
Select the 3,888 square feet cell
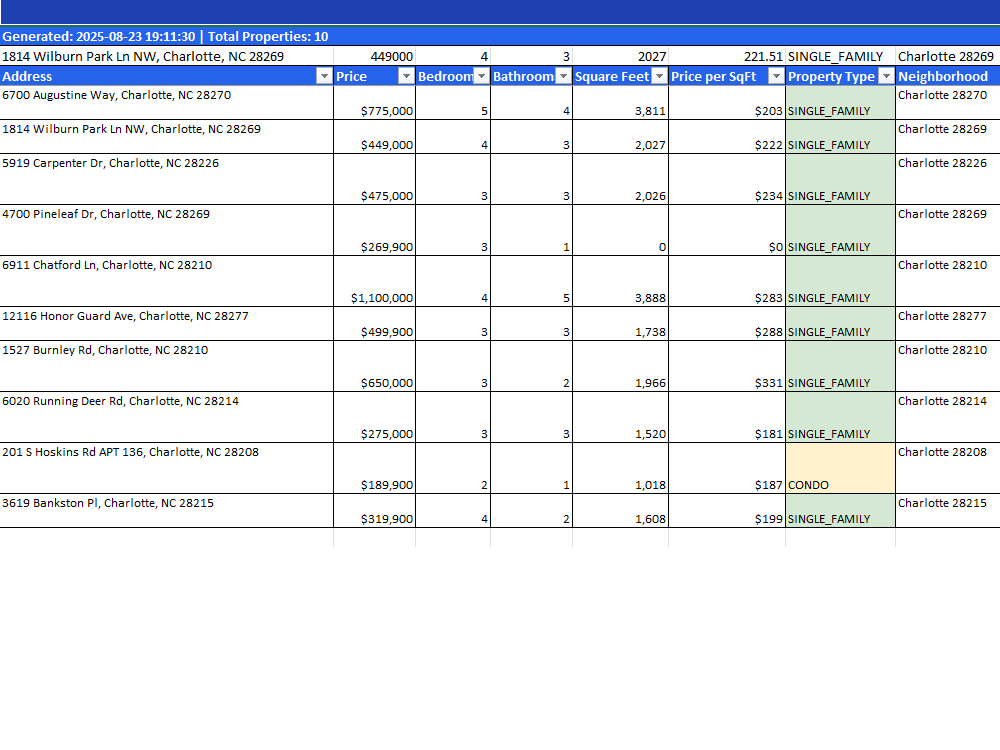(621, 281)
